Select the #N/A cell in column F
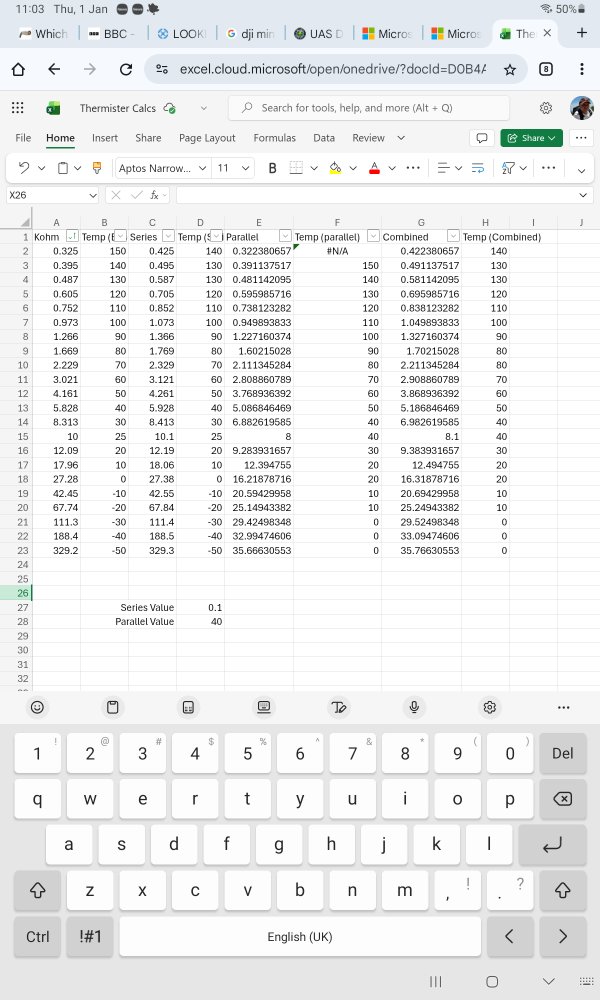This screenshot has width=600, height=1000. 337,251
